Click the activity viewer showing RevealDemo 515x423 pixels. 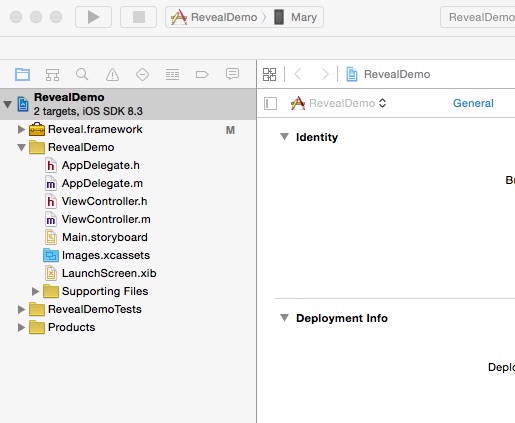coord(478,17)
